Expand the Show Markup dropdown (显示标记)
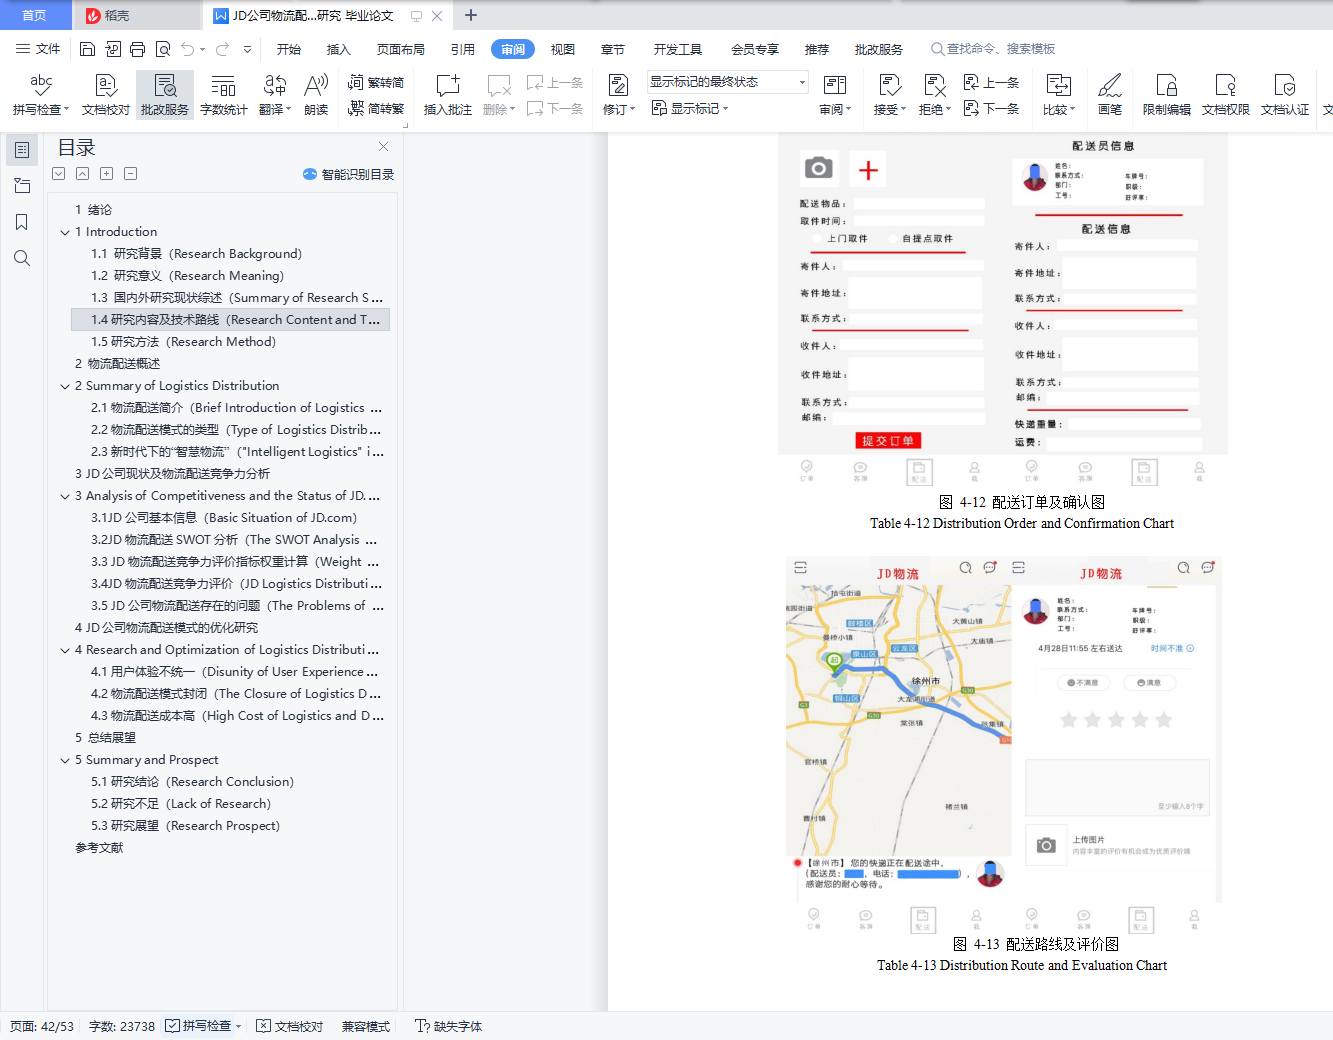This screenshot has width=1333, height=1040. (690, 108)
